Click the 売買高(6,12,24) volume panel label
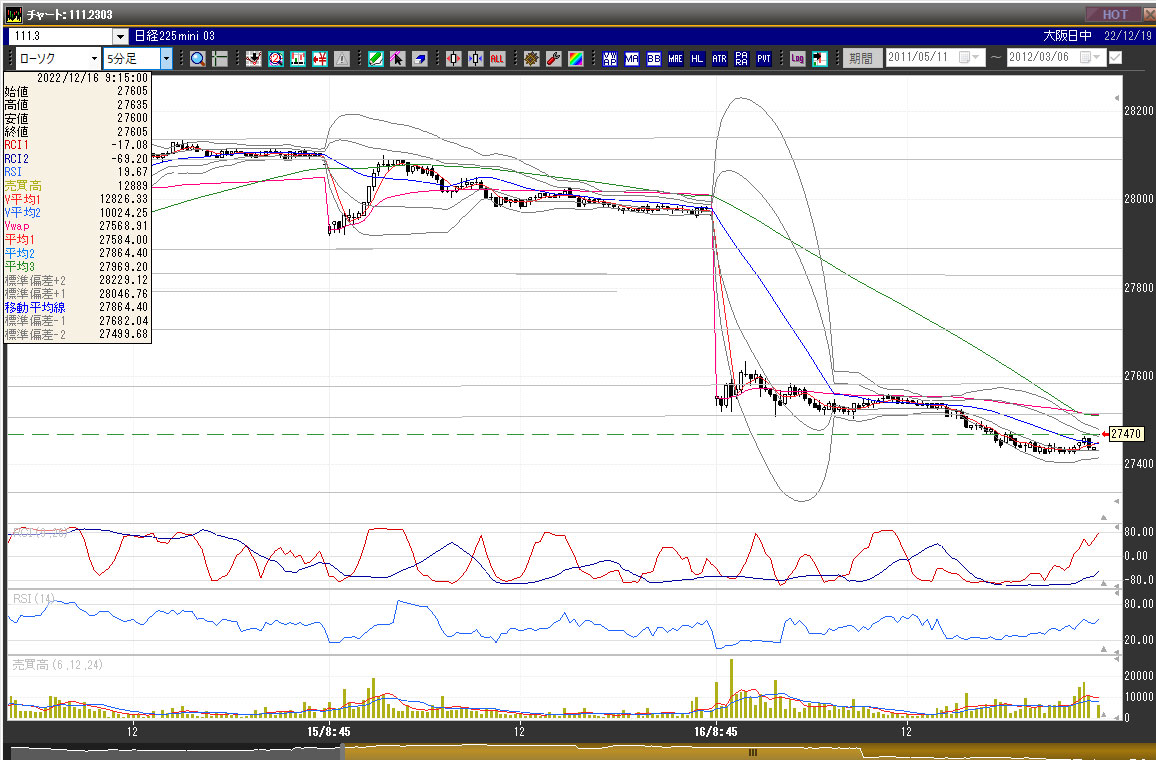The height and width of the screenshot is (760, 1156). coord(58,665)
